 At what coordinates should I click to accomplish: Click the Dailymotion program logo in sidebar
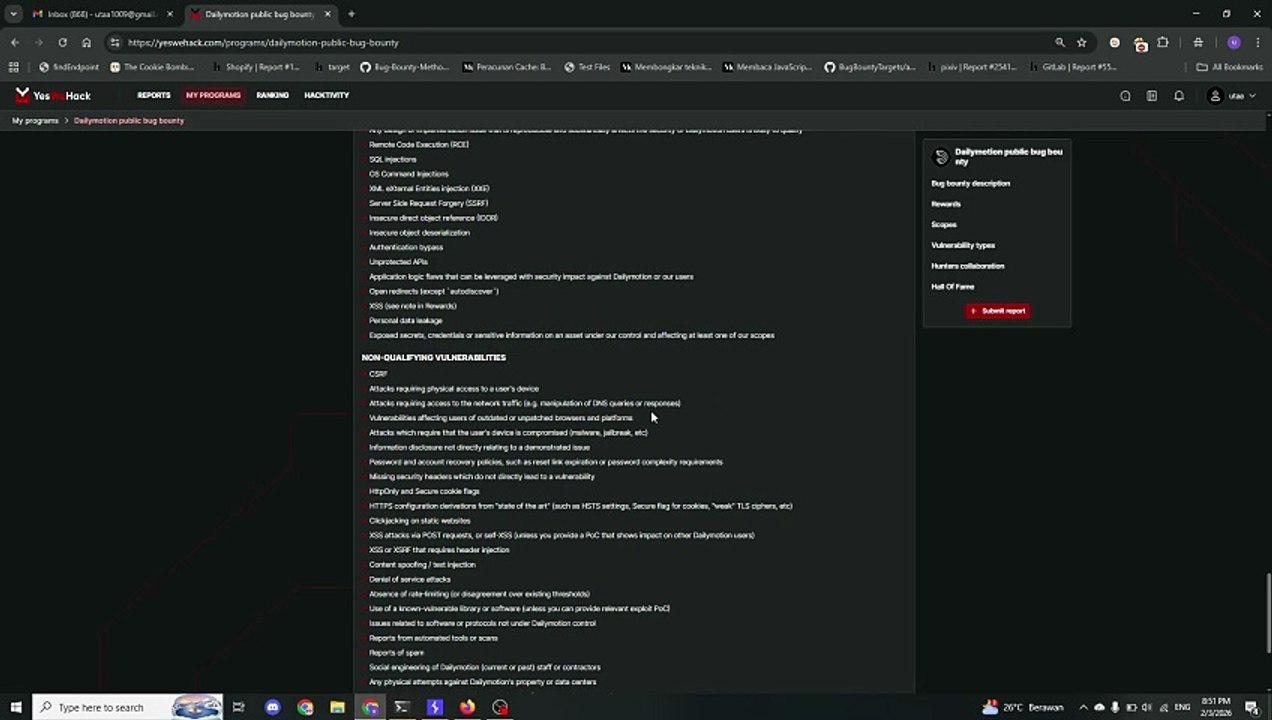(940, 157)
